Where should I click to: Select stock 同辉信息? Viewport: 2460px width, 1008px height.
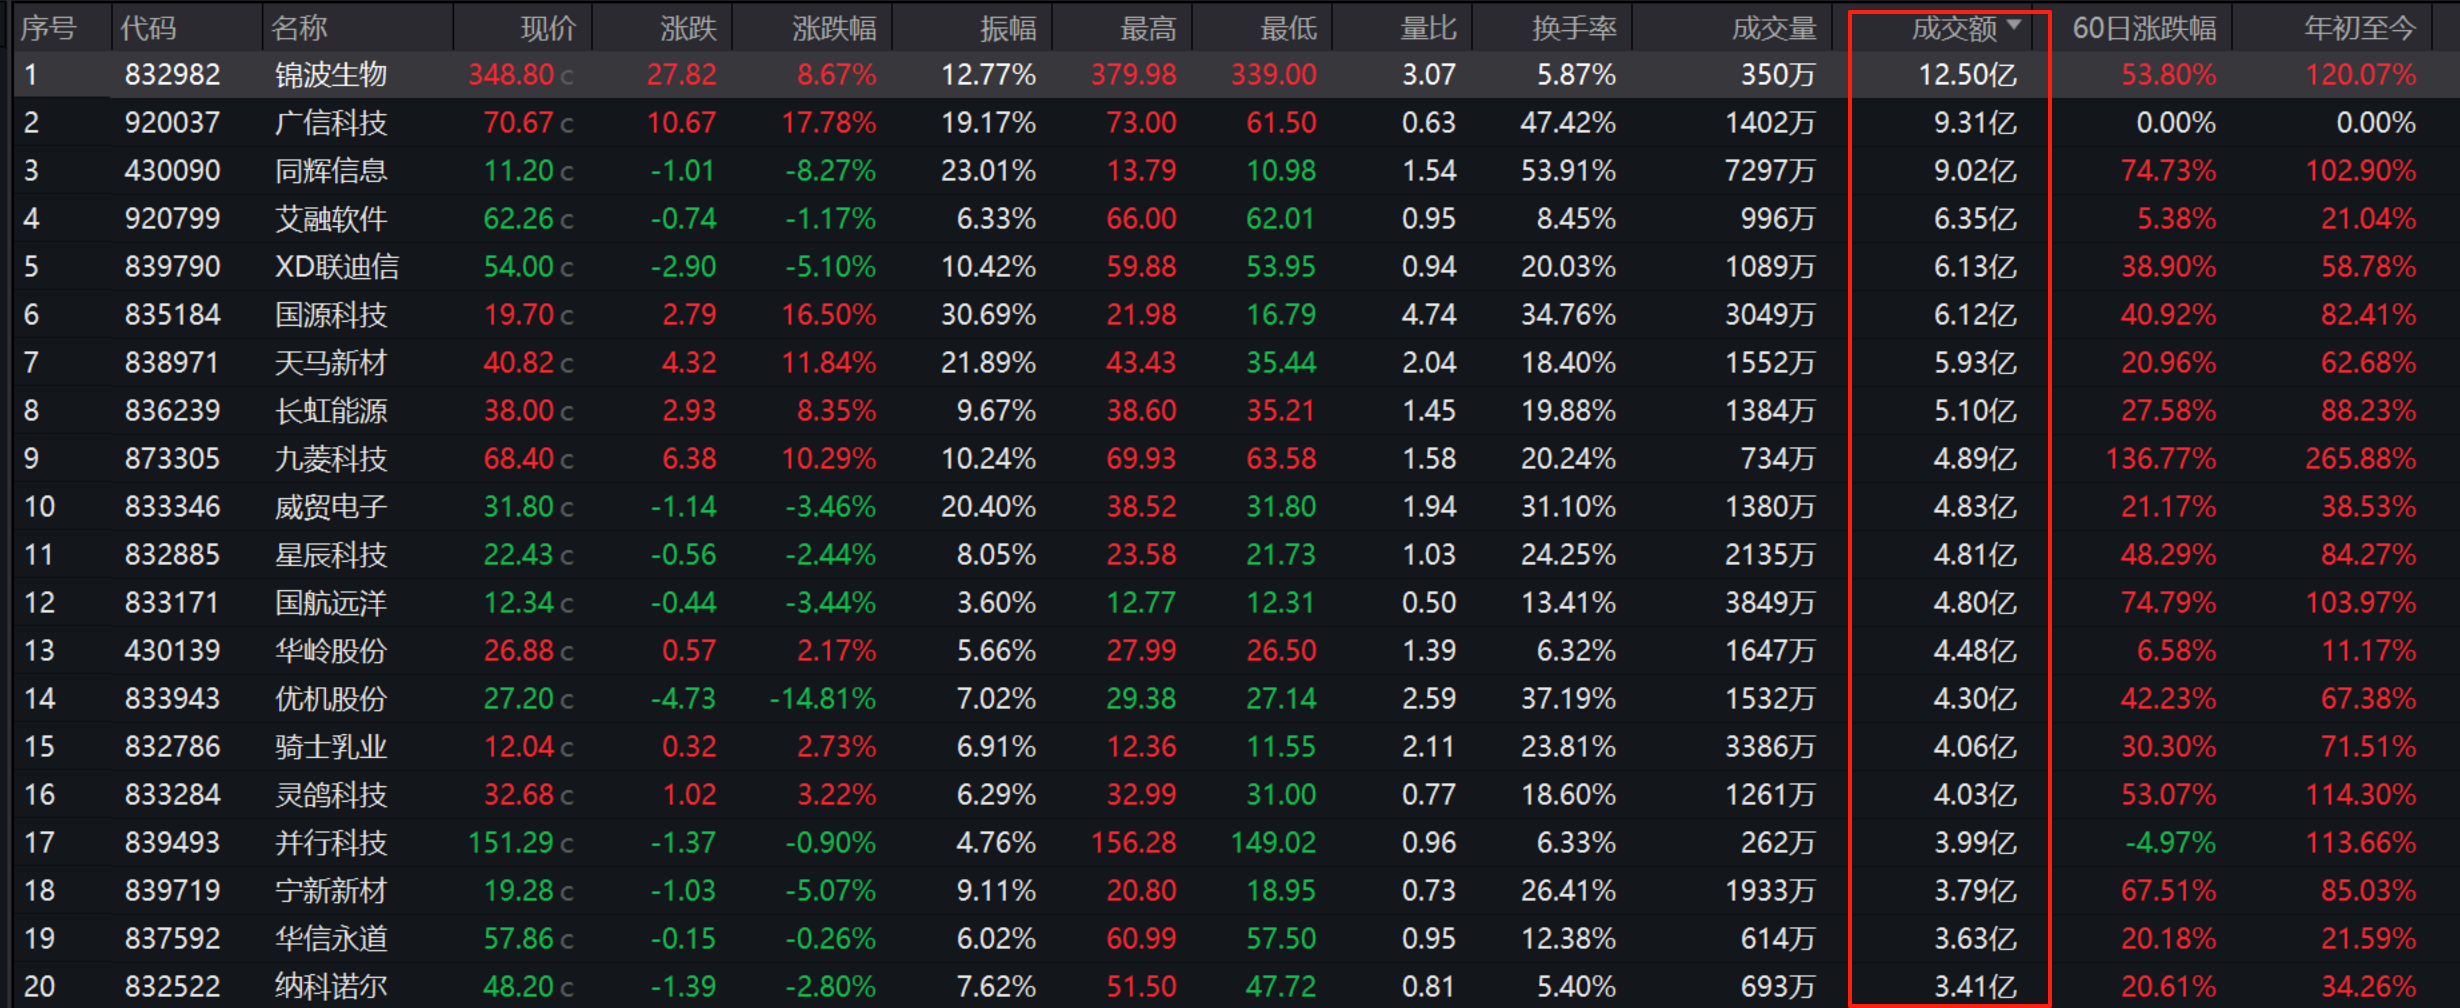coord(331,171)
